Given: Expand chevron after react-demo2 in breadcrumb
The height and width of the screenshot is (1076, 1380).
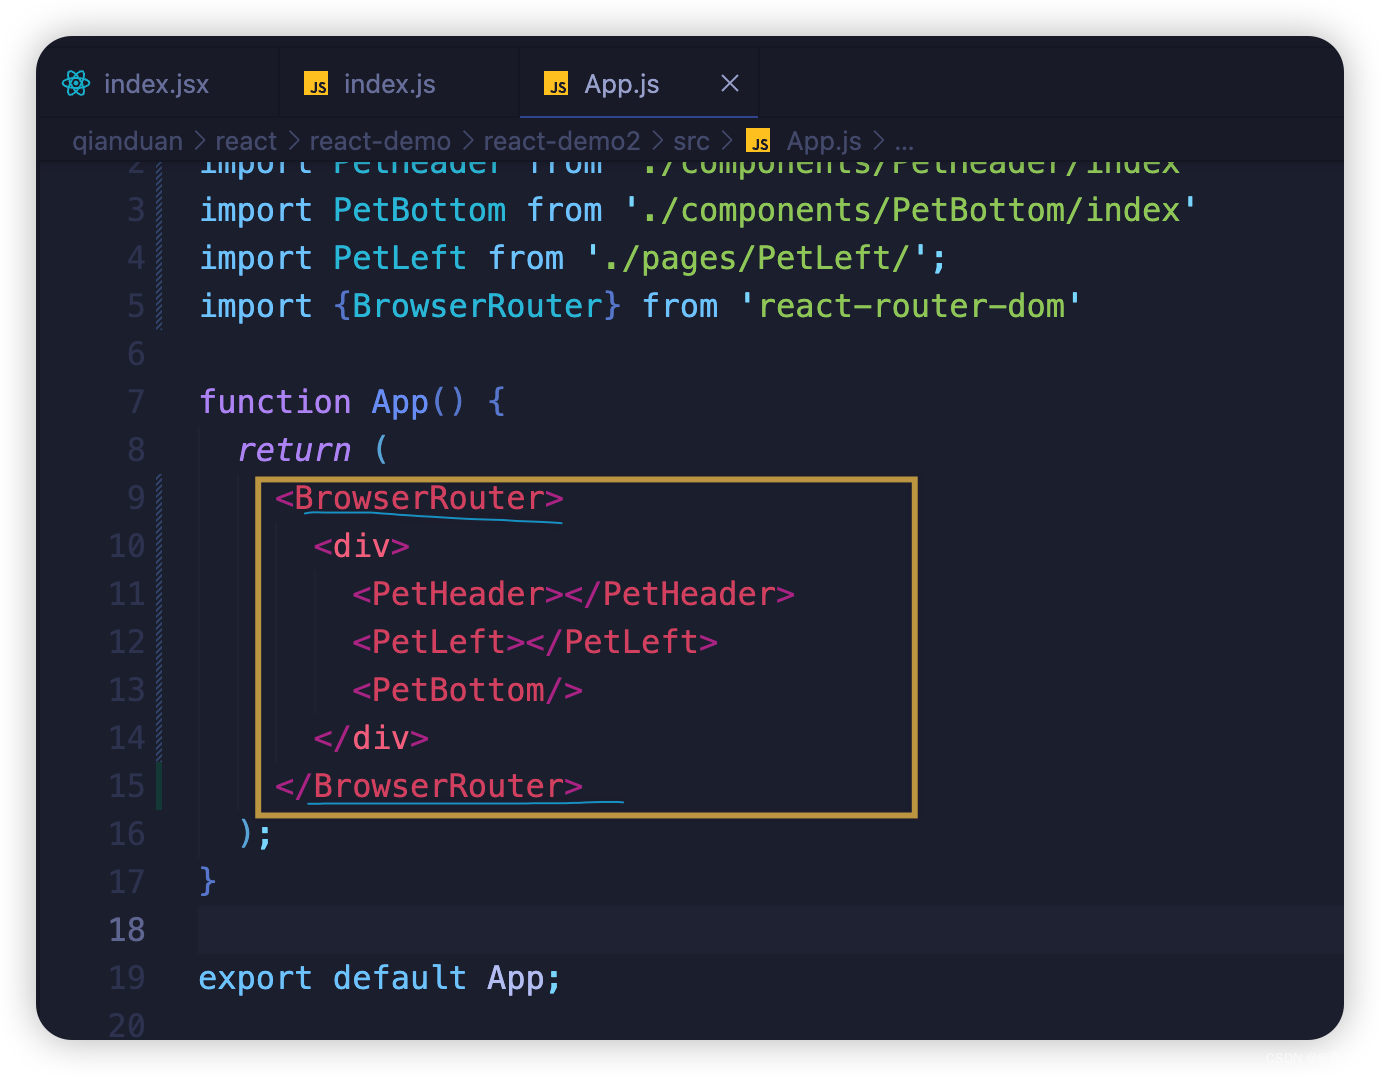Looking at the screenshot, I should coord(657,141).
